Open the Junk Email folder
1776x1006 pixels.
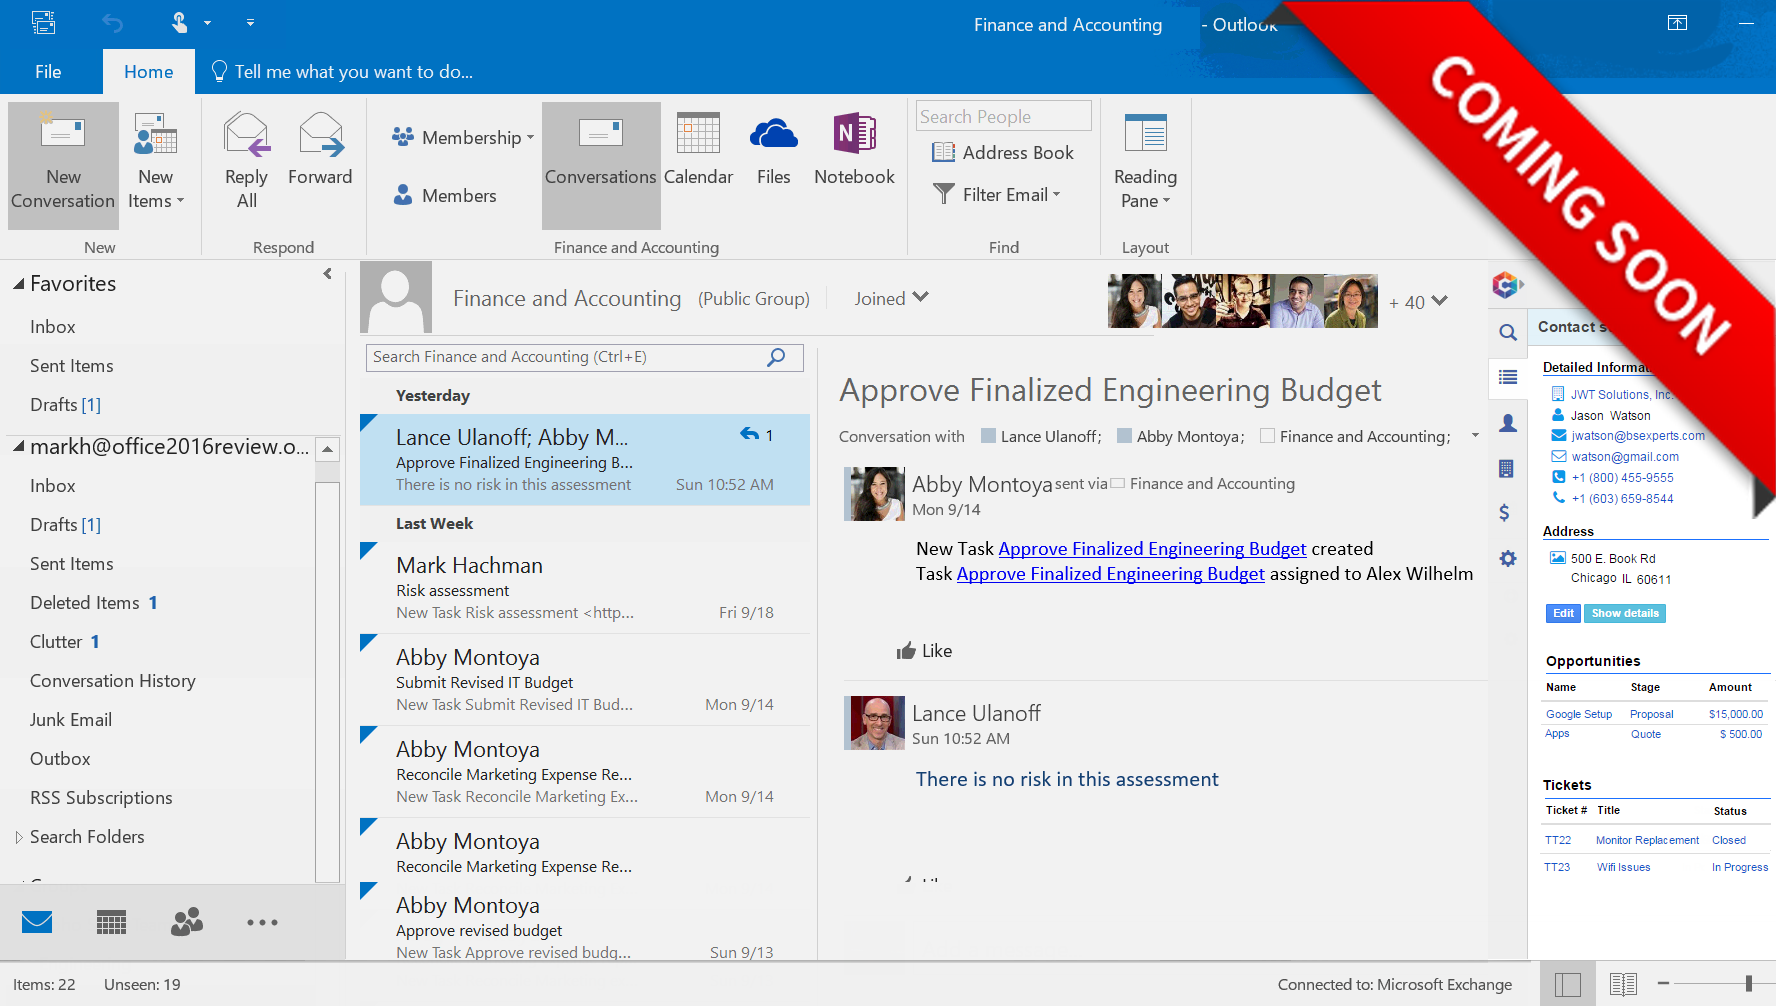point(71,720)
